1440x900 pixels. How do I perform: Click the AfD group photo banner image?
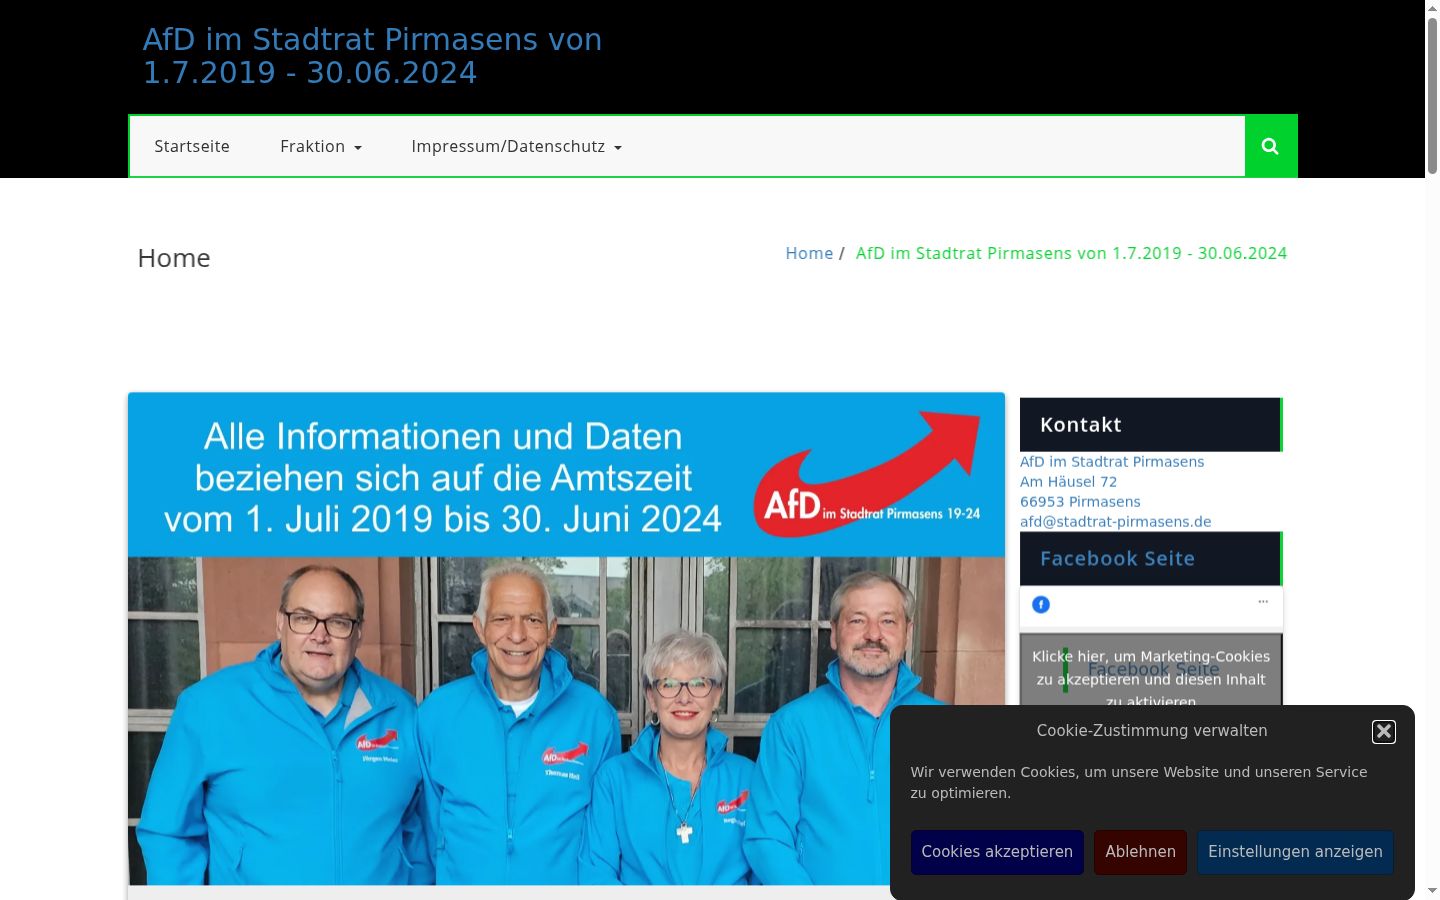point(566,639)
